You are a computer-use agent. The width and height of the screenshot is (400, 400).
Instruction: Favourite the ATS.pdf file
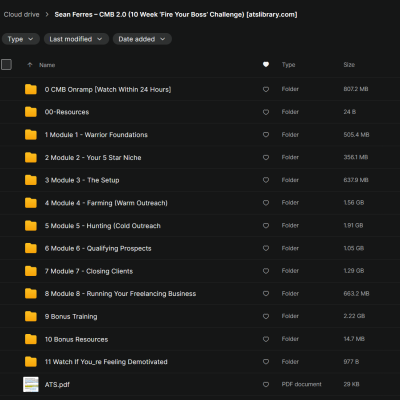point(266,384)
